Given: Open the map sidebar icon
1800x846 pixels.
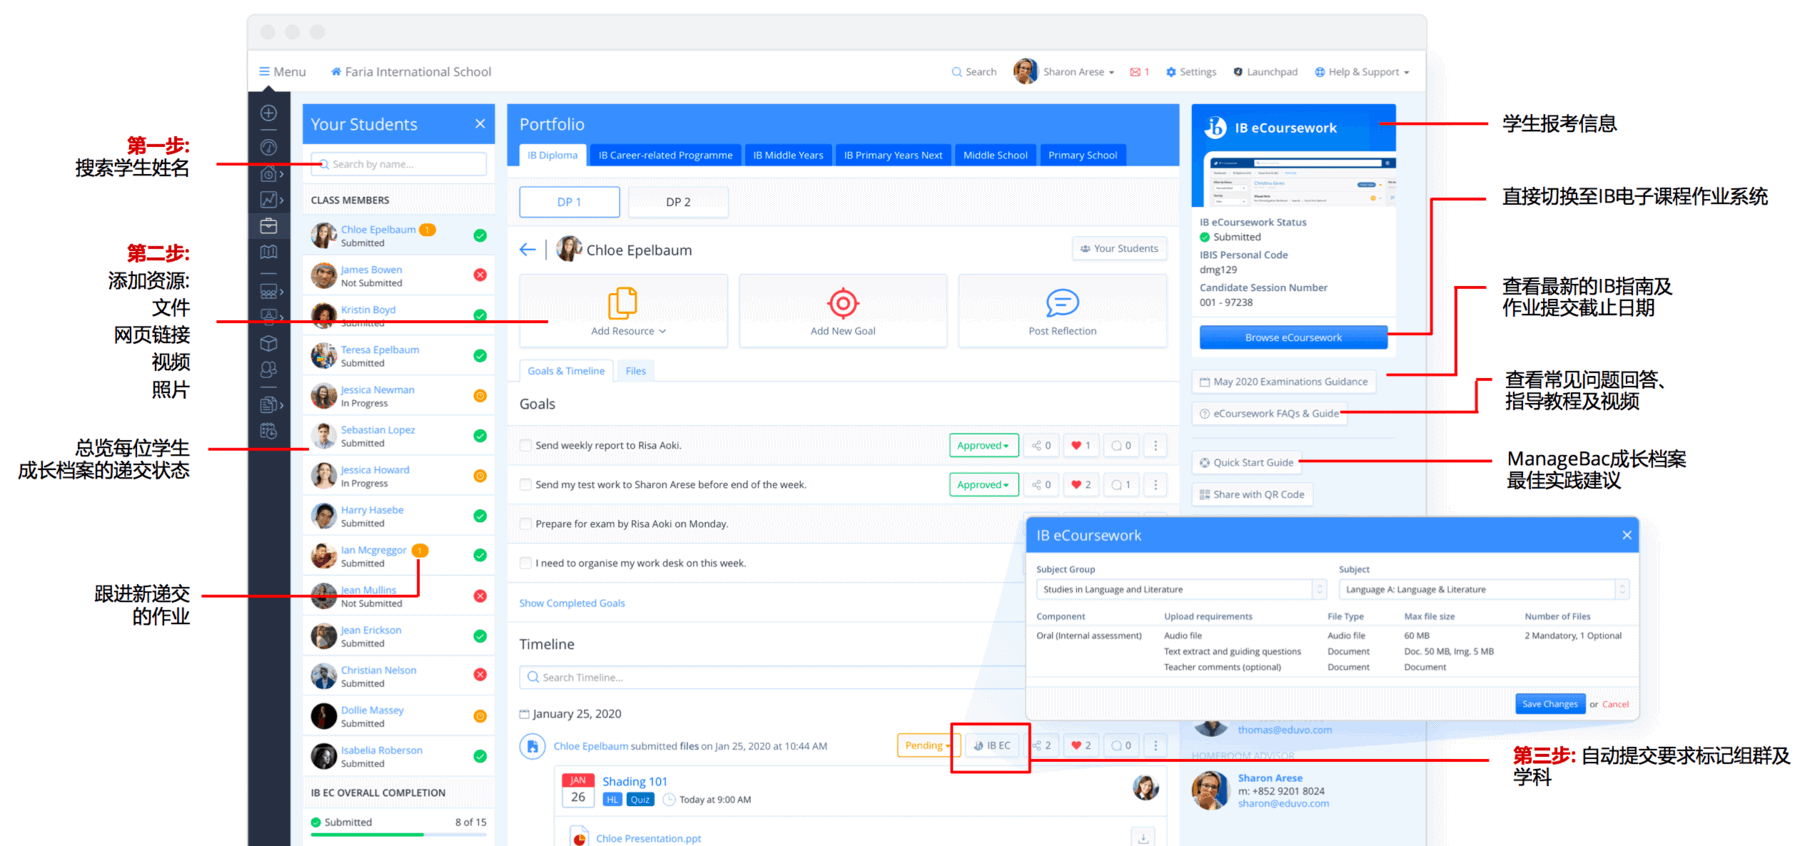Looking at the screenshot, I should (x=269, y=252).
